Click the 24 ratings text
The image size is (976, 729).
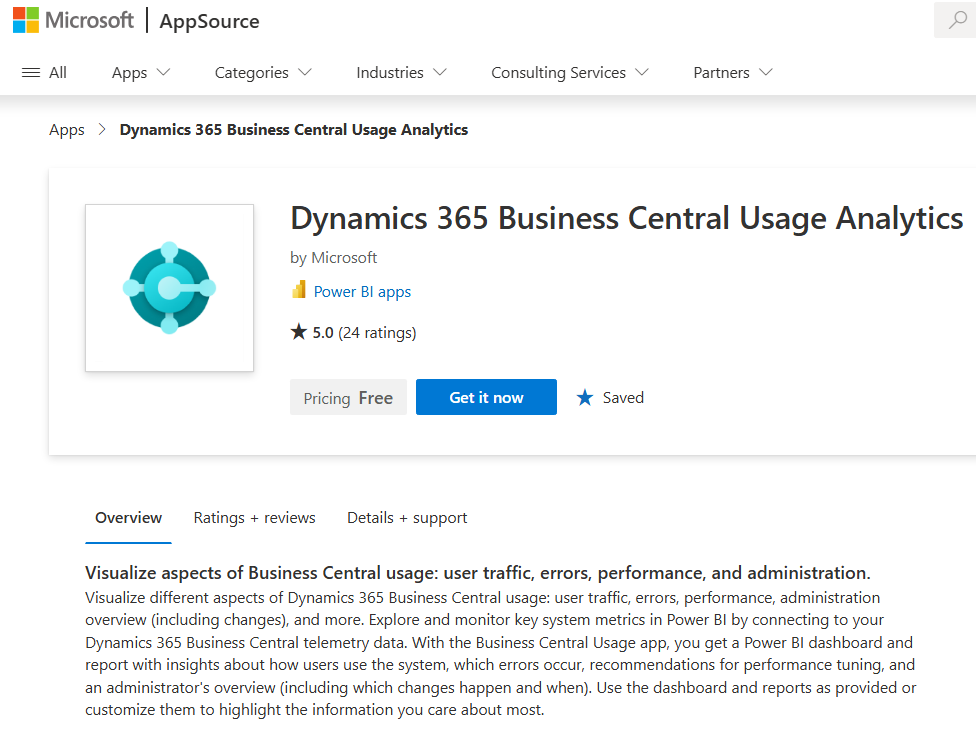(377, 333)
